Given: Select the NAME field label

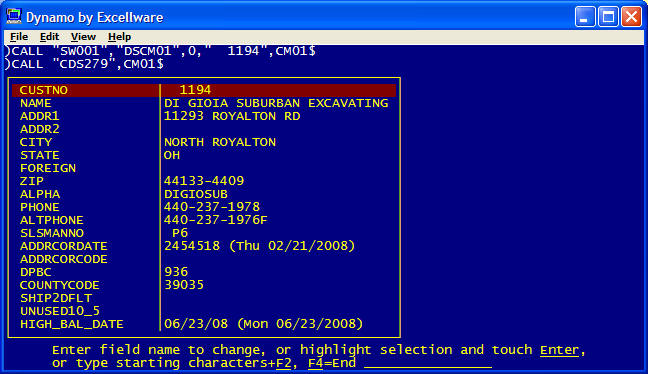Looking at the screenshot, I should point(36,103).
